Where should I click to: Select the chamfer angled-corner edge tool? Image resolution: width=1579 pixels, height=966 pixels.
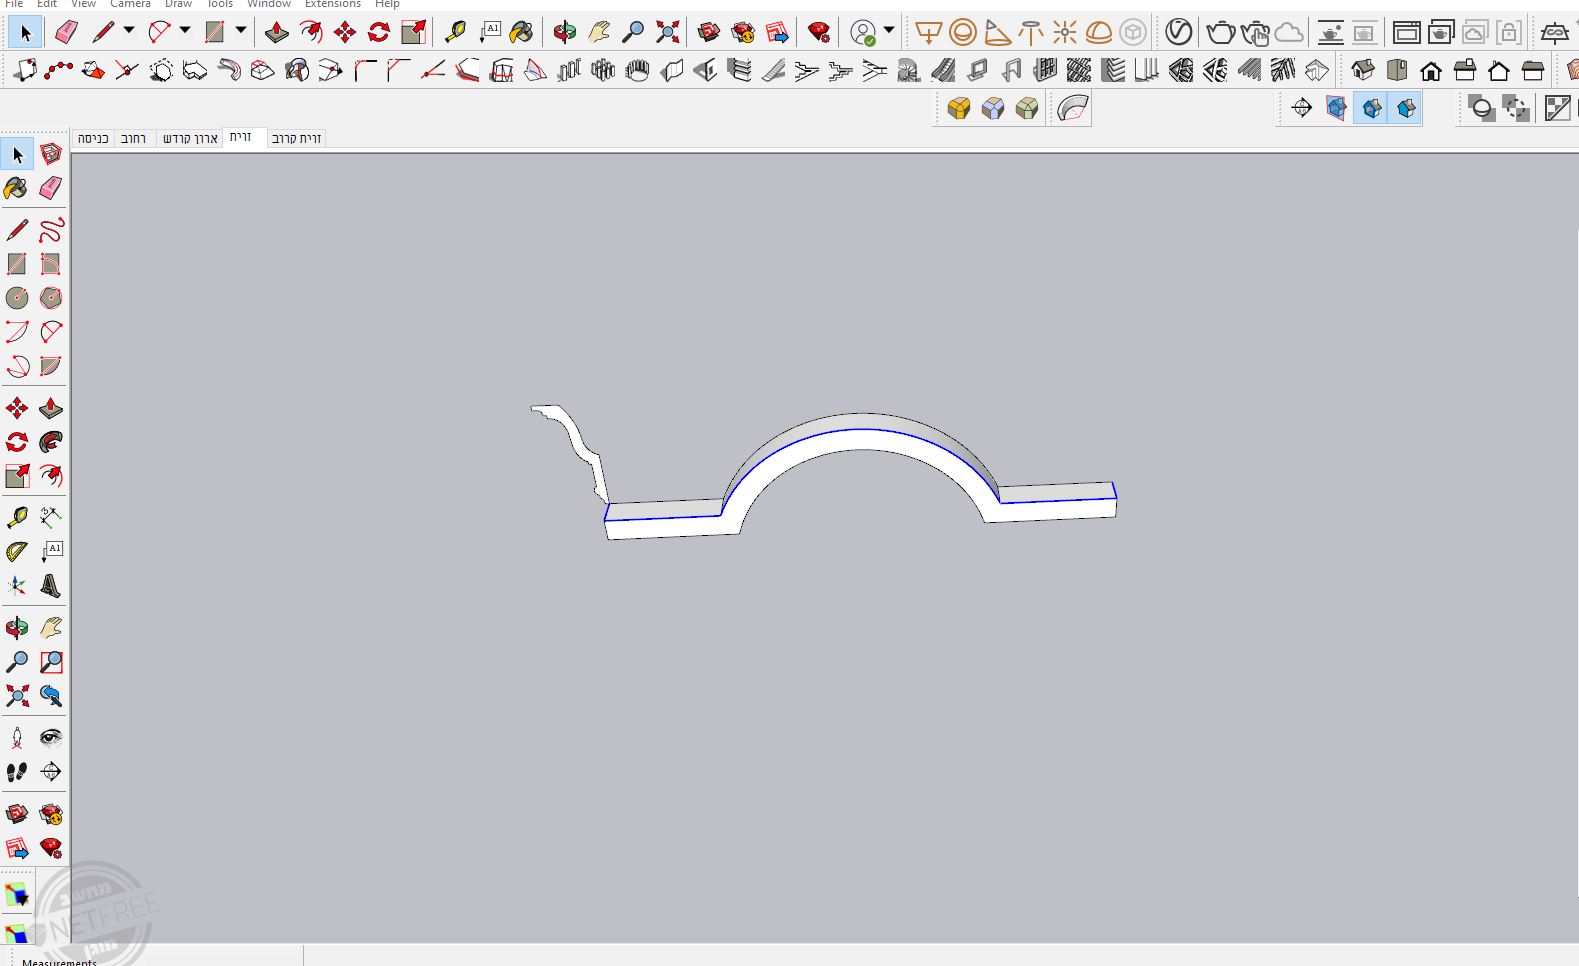click(399, 71)
